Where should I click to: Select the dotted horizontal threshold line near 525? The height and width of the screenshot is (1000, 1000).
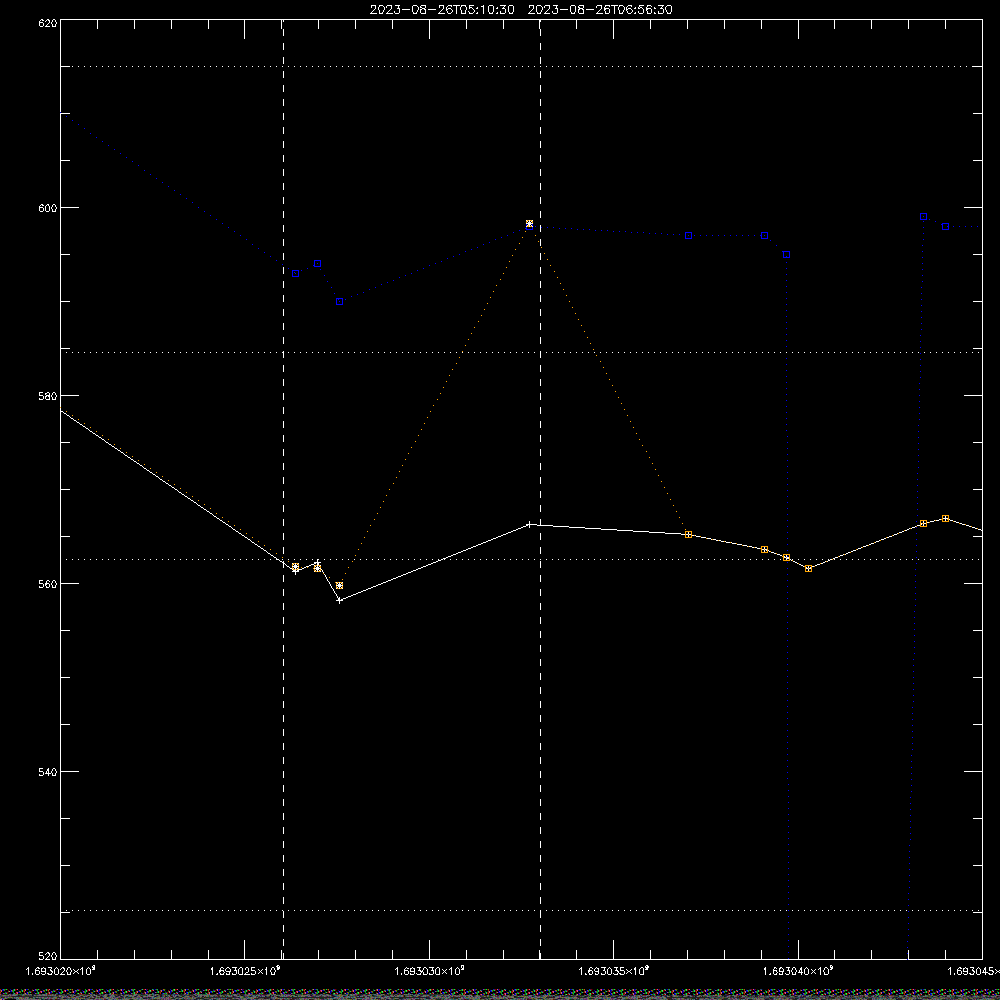coord(521,911)
